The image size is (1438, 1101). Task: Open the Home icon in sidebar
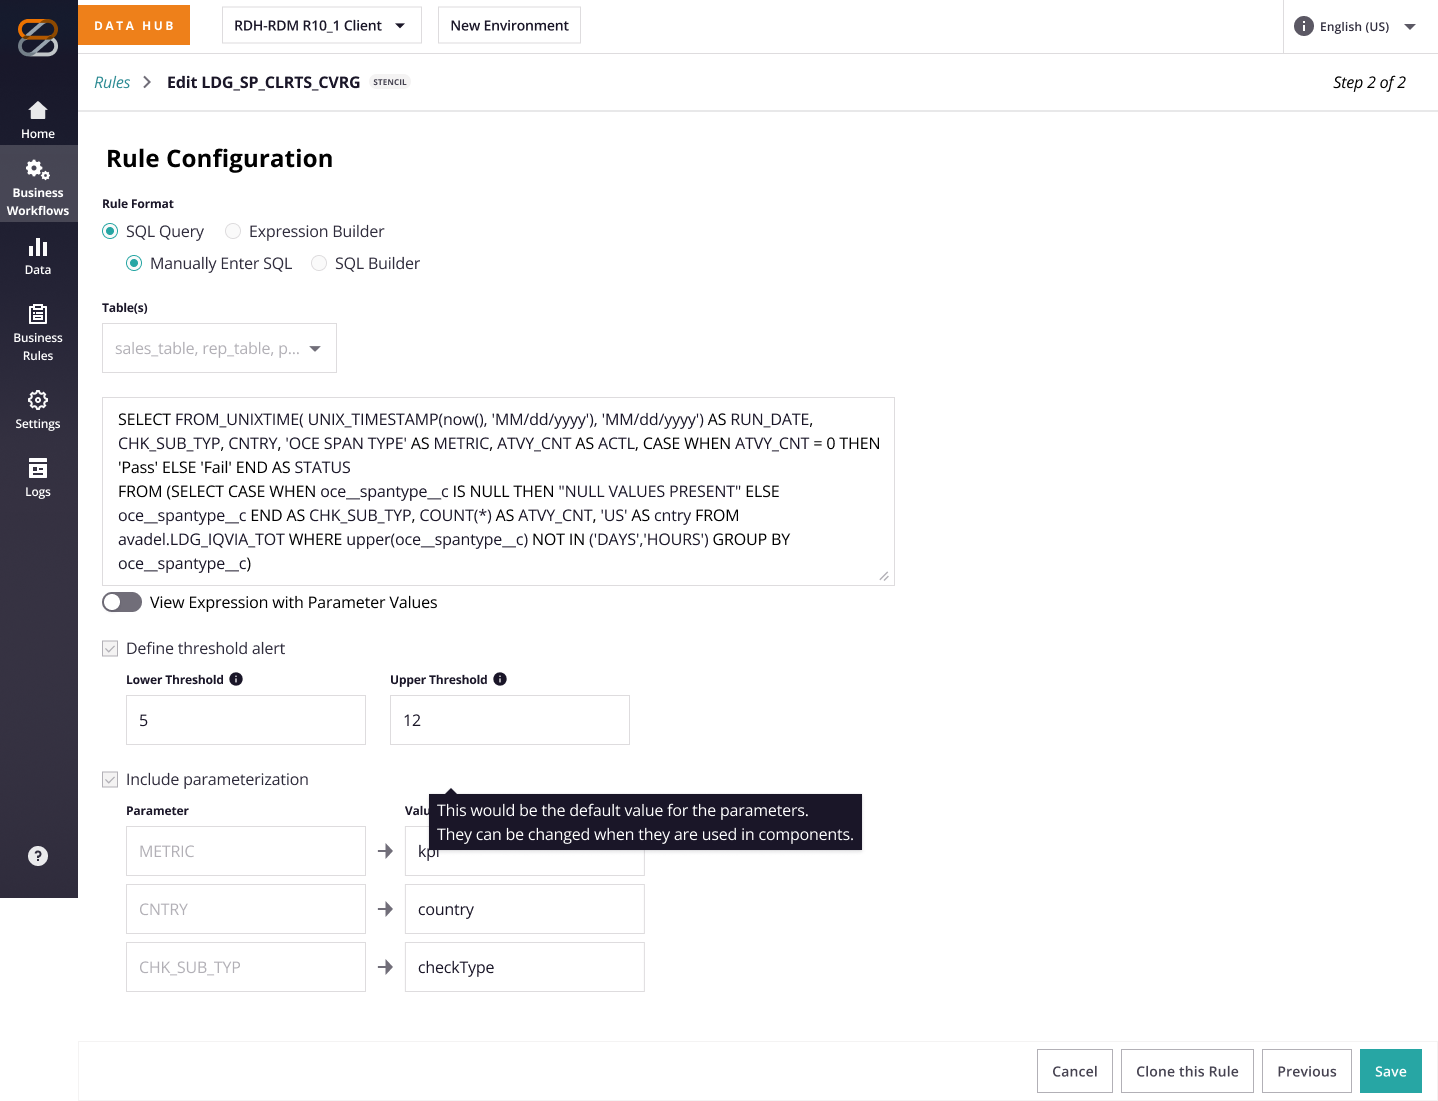(38, 110)
